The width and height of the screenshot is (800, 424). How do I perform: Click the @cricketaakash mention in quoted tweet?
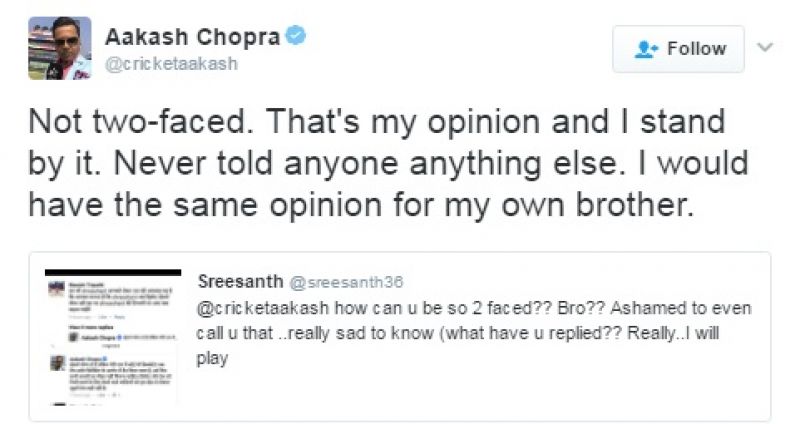click(263, 308)
